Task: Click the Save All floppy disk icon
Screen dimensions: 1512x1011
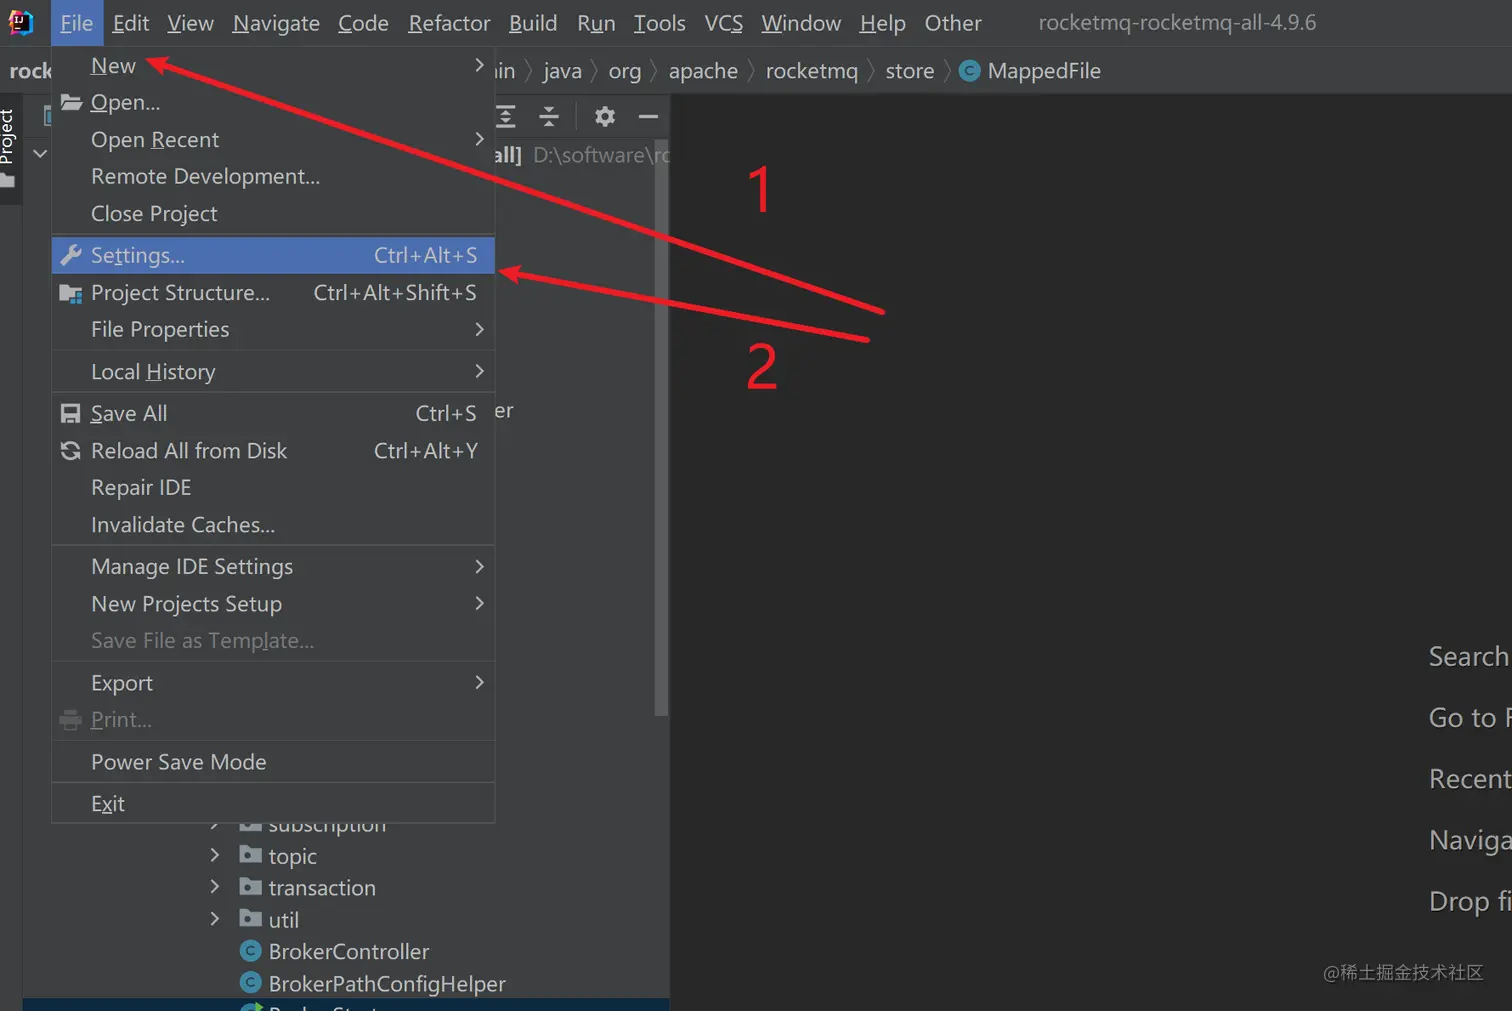Action: tap(71, 413)
